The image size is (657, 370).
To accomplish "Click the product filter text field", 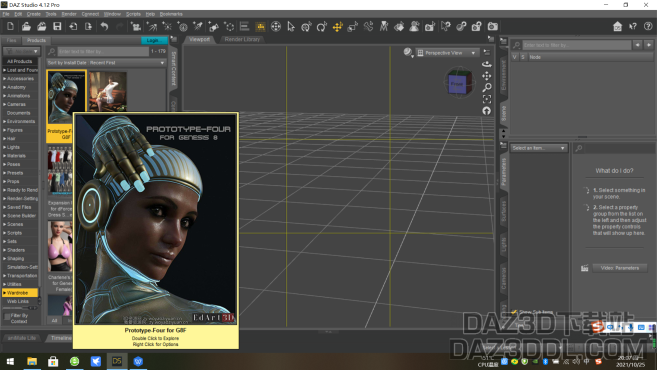I will 103,52.
